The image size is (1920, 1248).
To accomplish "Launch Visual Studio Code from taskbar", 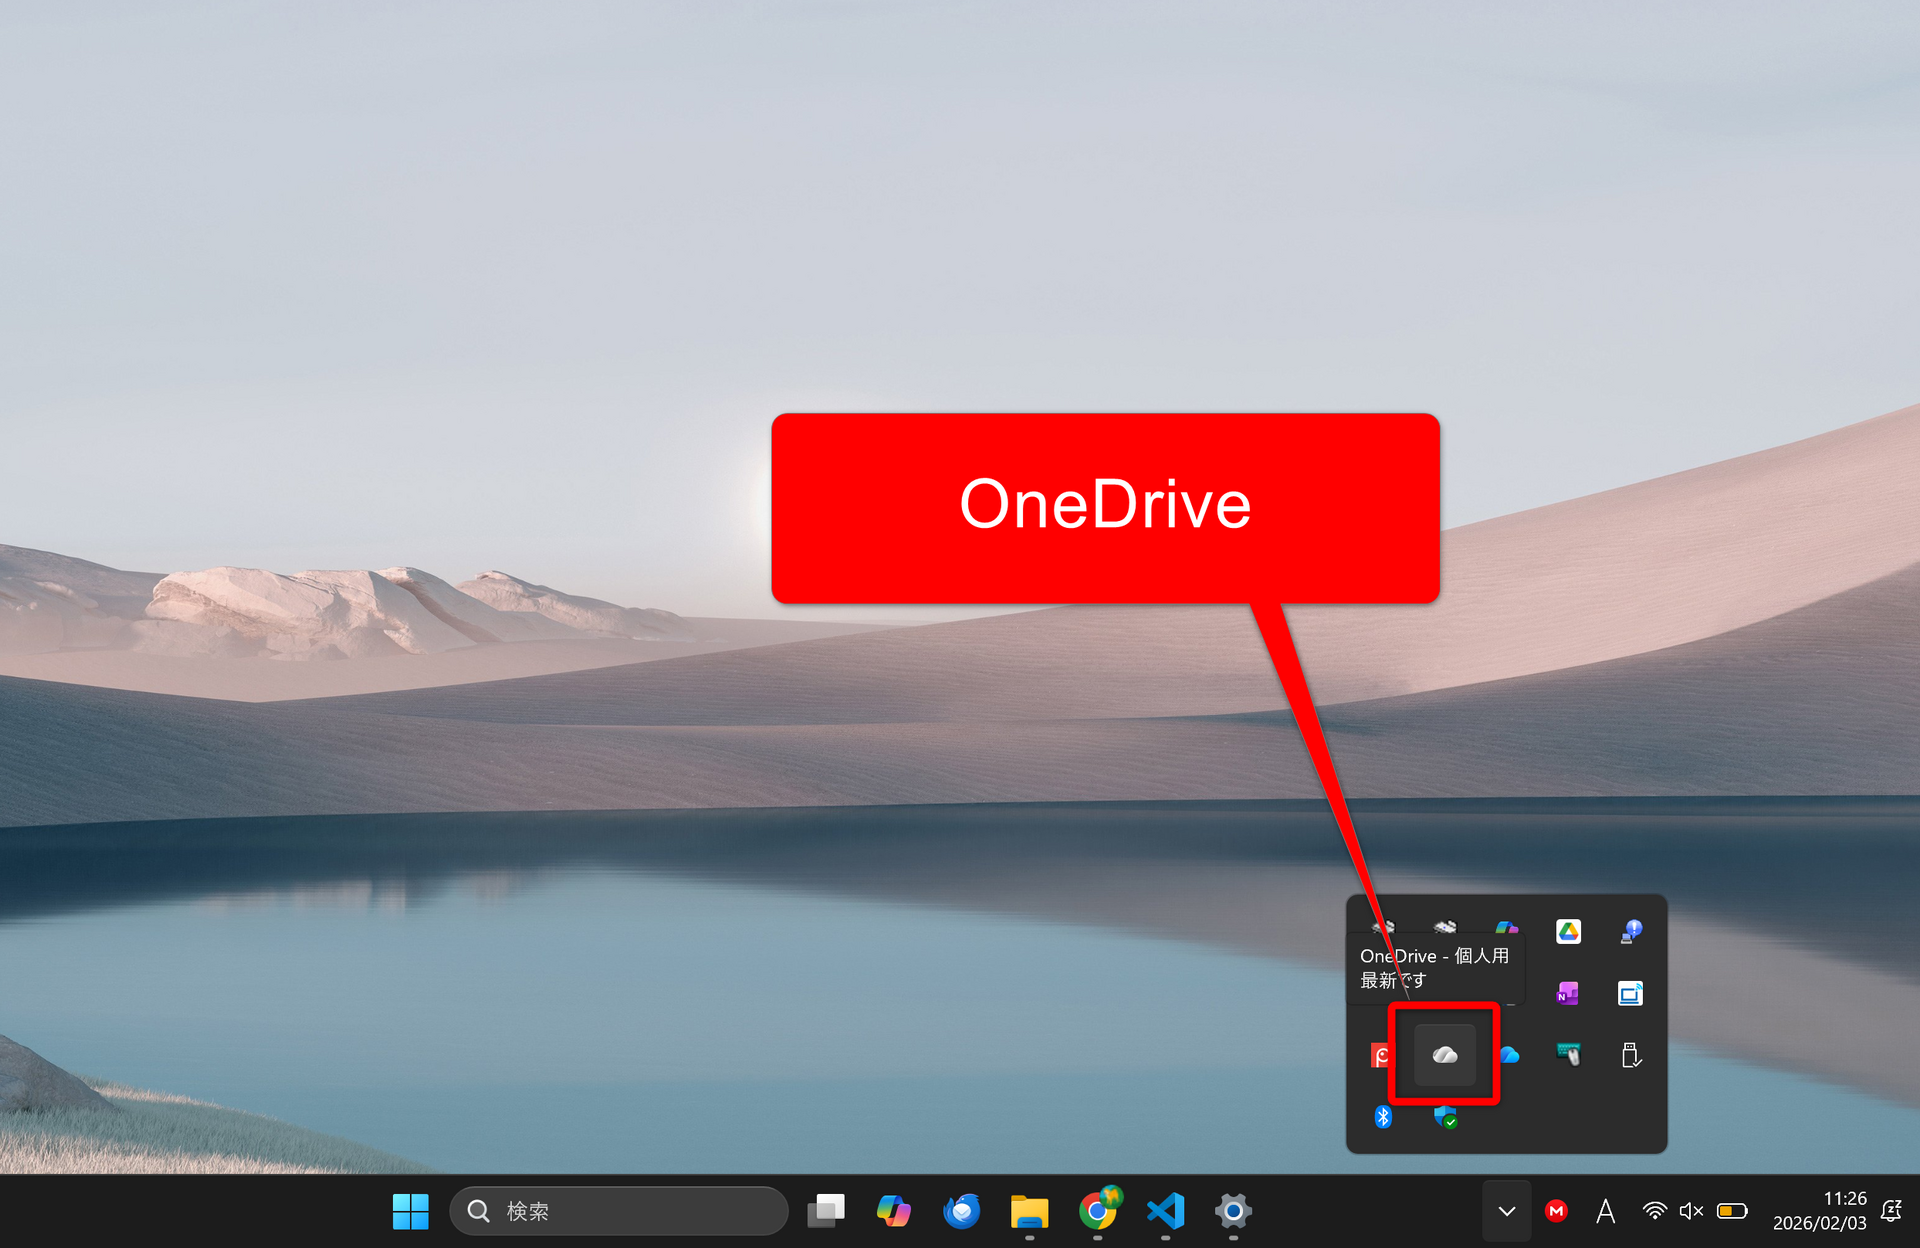I will [x=1165, y=1211].
